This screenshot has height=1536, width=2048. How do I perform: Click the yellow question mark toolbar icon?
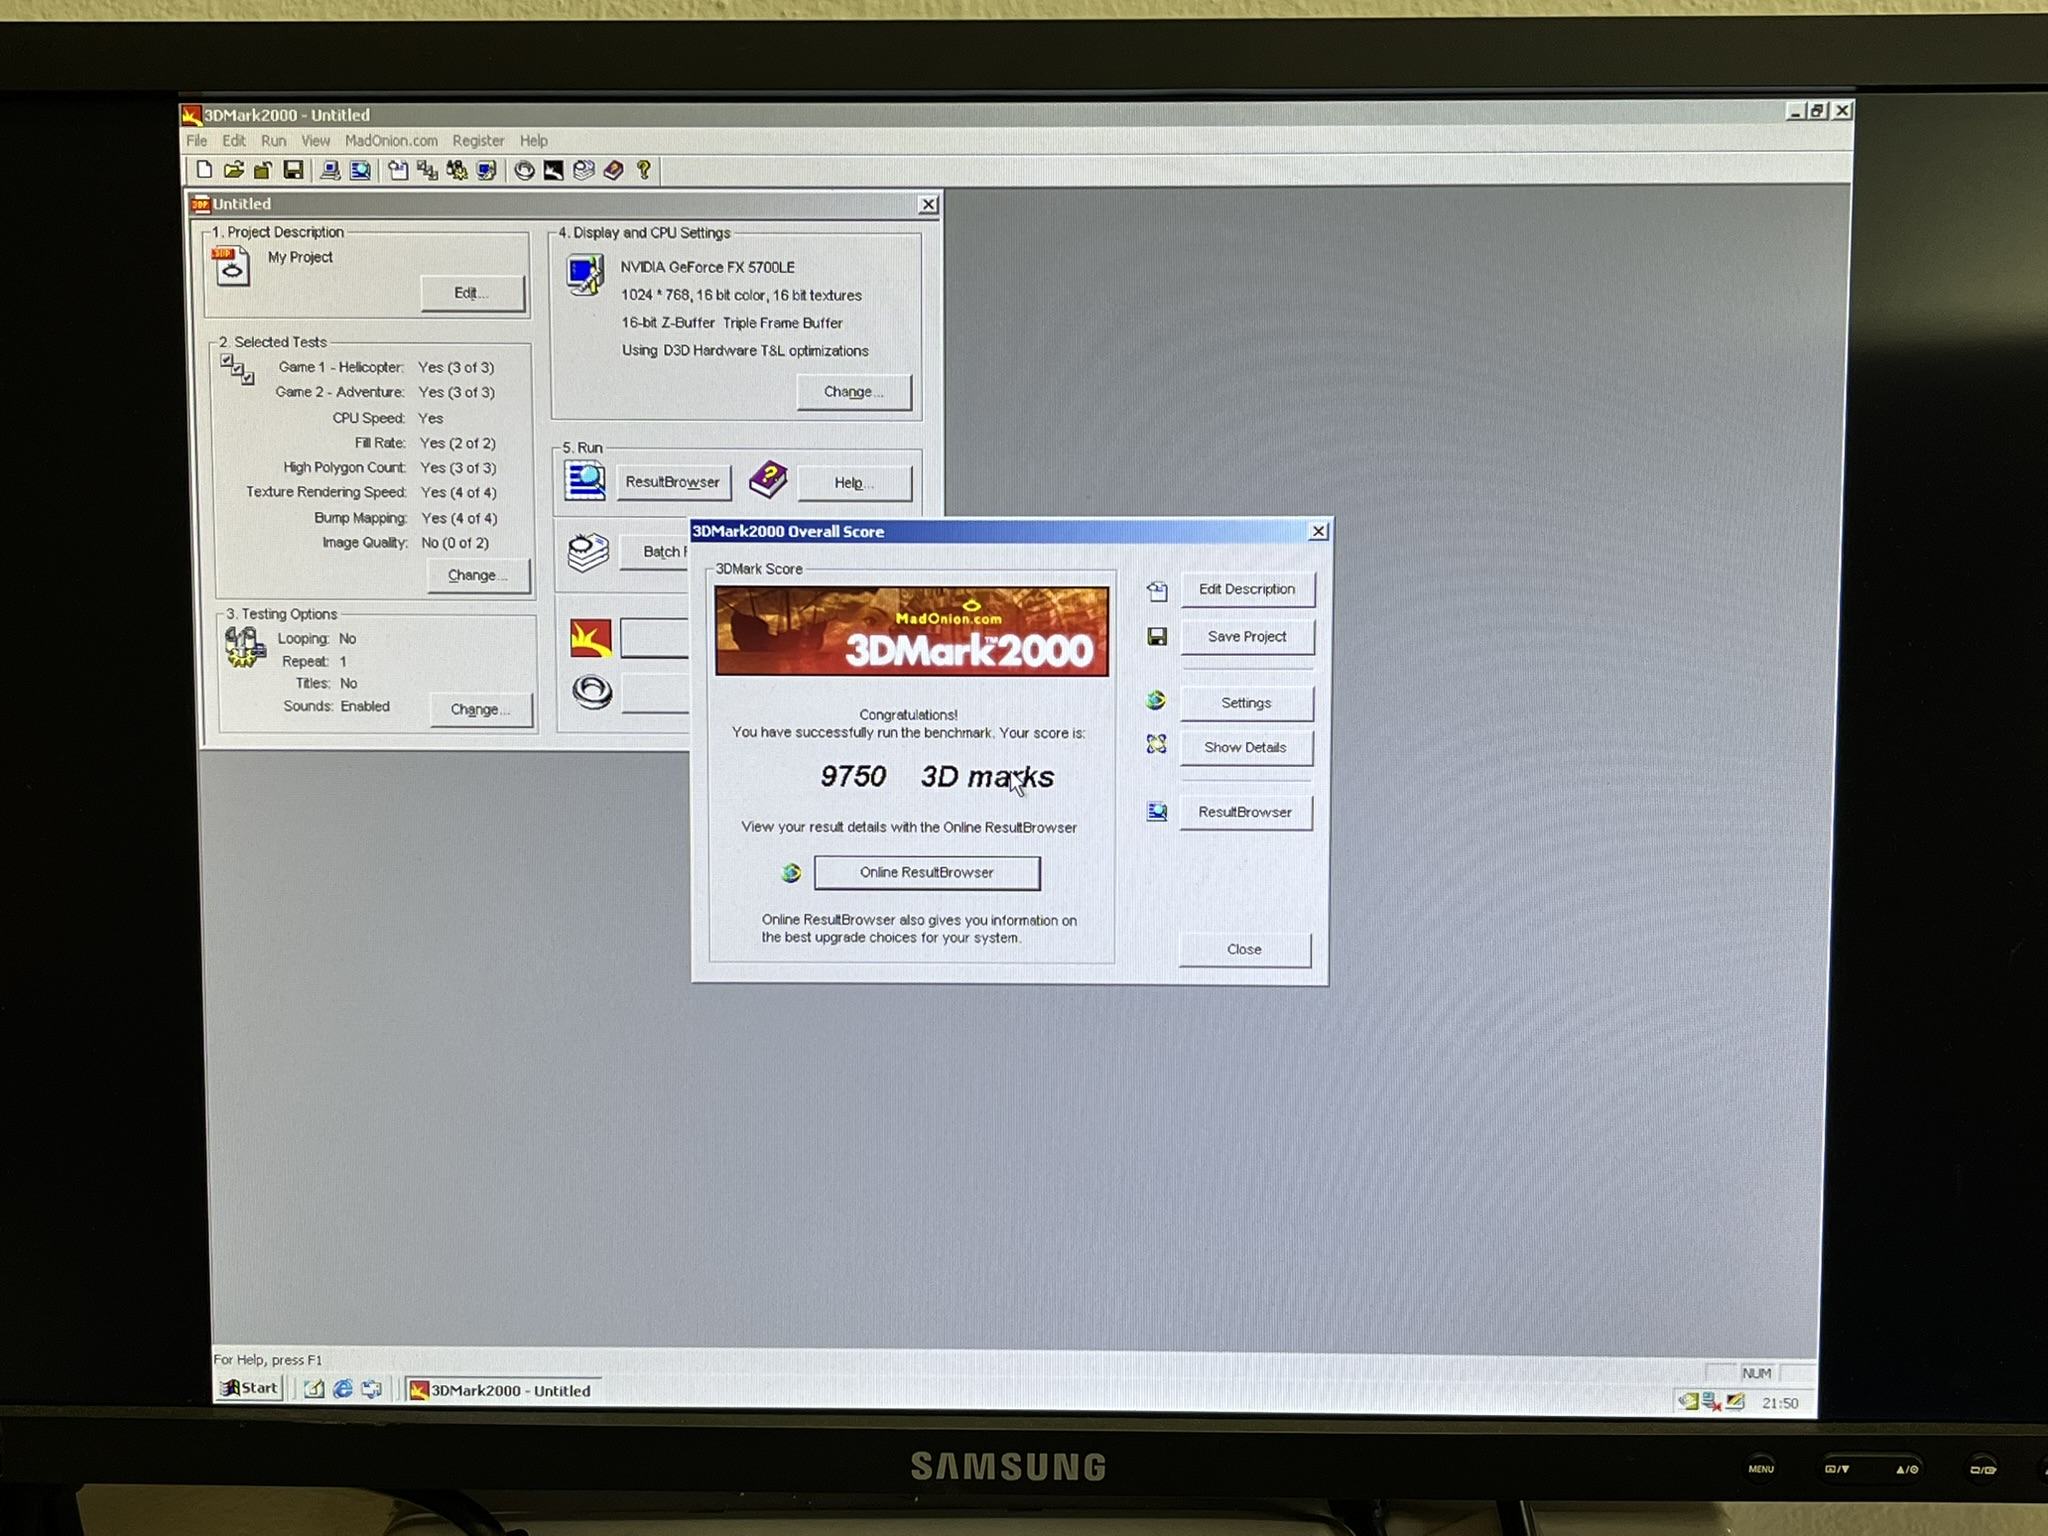644,170
